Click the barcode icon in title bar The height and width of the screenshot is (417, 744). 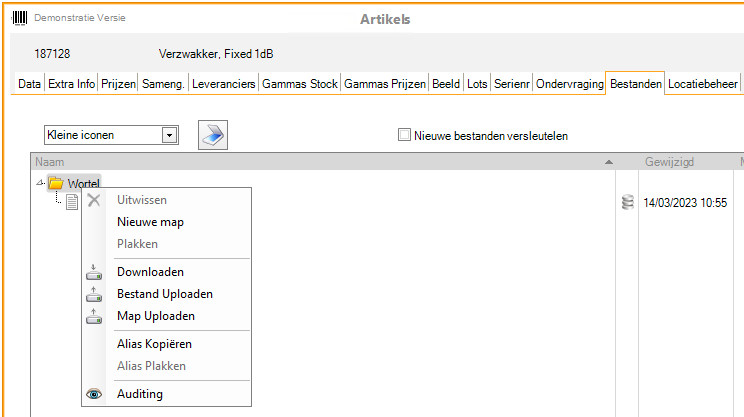click(x=18, y=19)
